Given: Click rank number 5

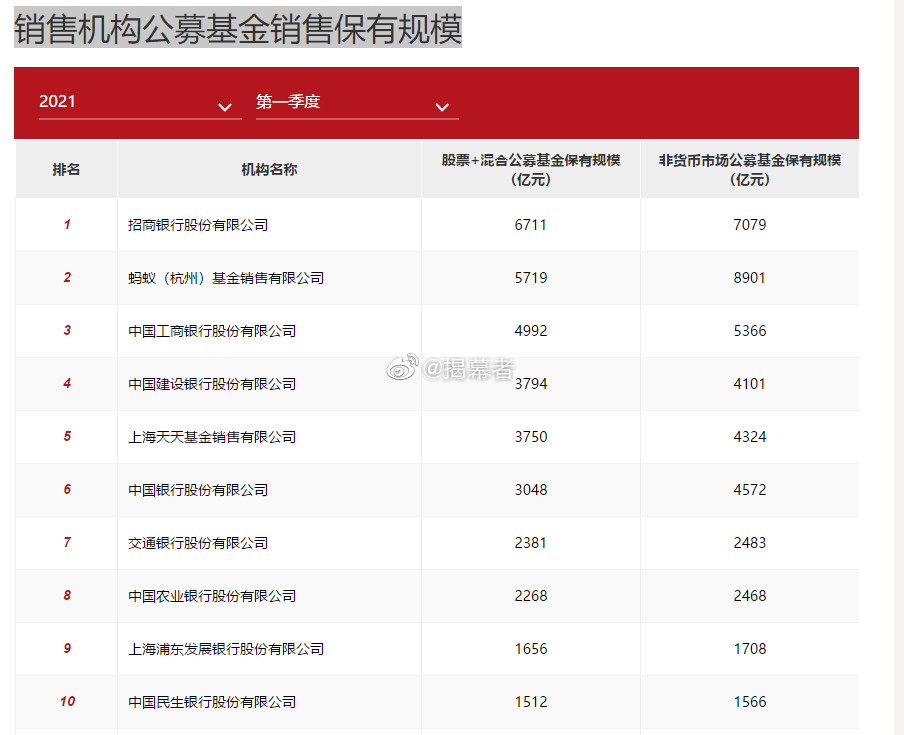Looking at the screenshot, I should (x=67, y=436).
